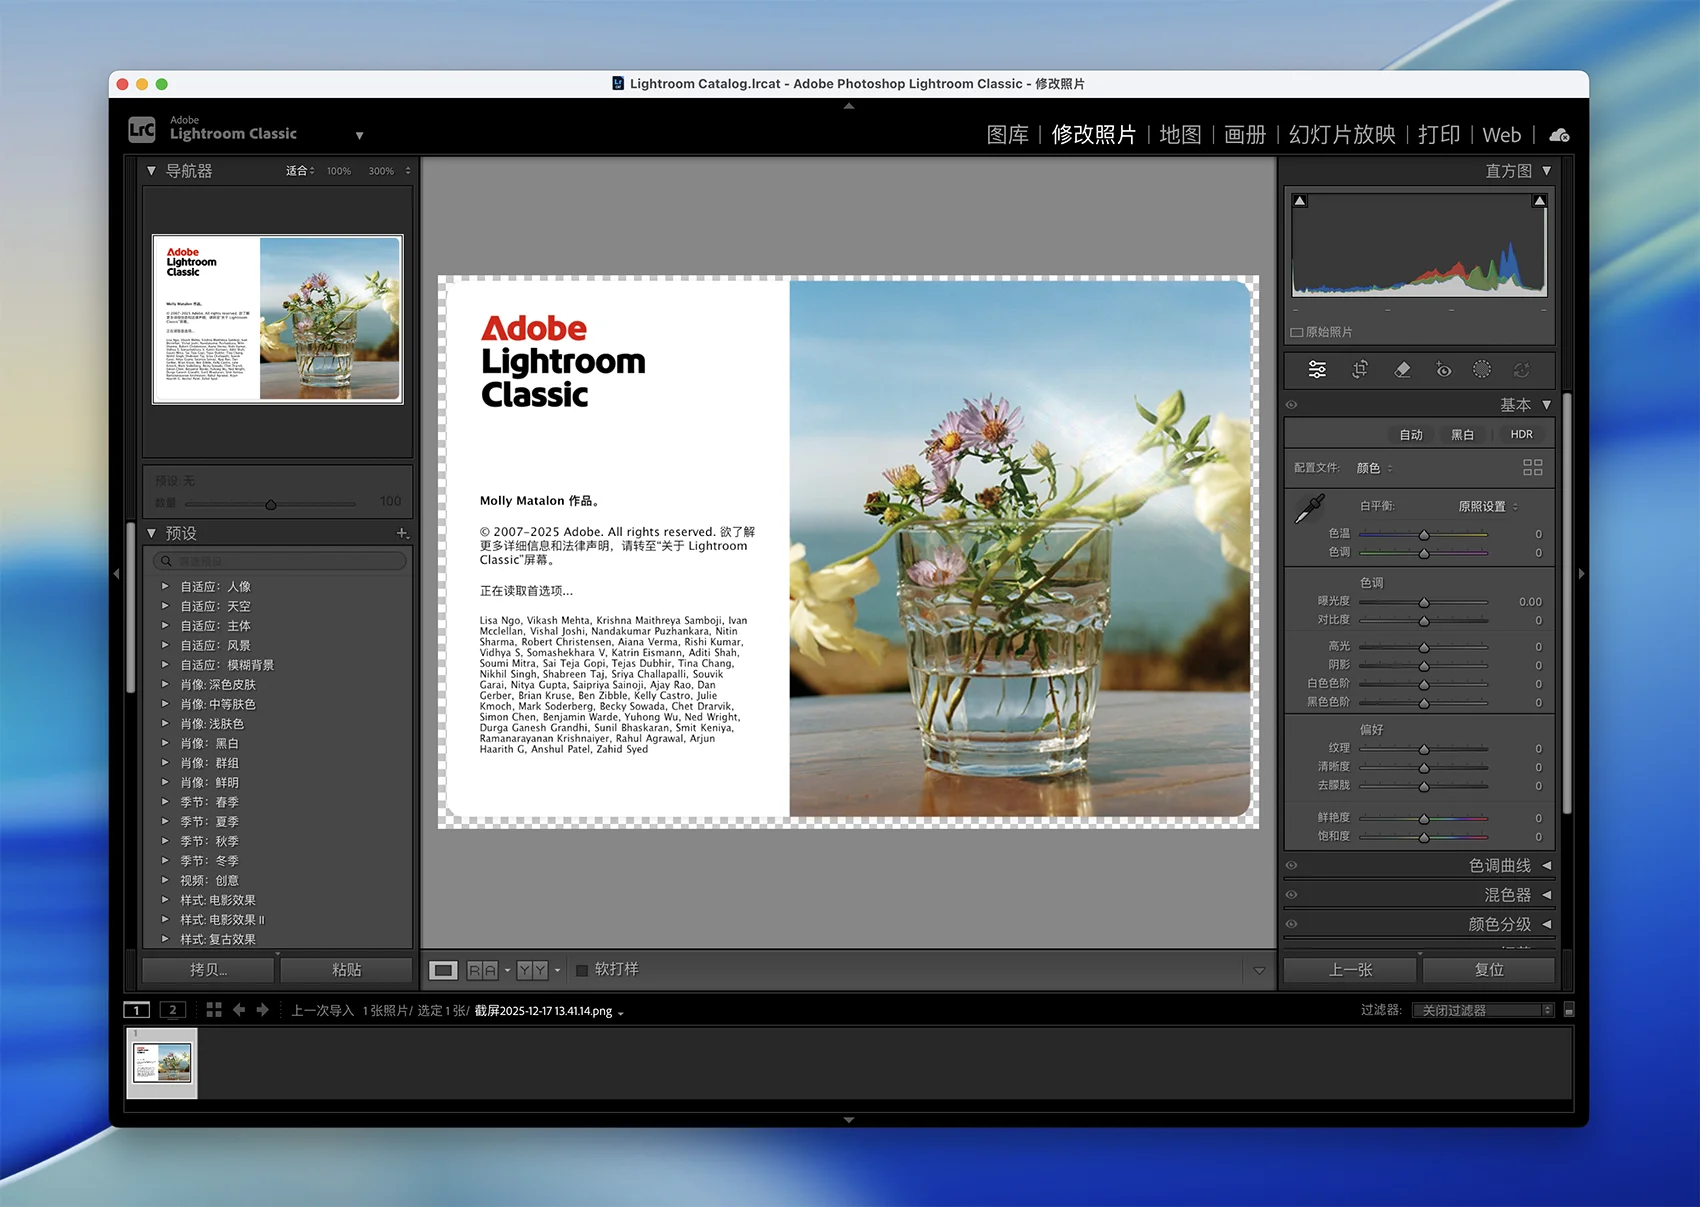Select the Remove eraser tool
Image resolution: width=1700 pixels, height=1207 pixels.
pyautogui.click(x=1402, y=370)
